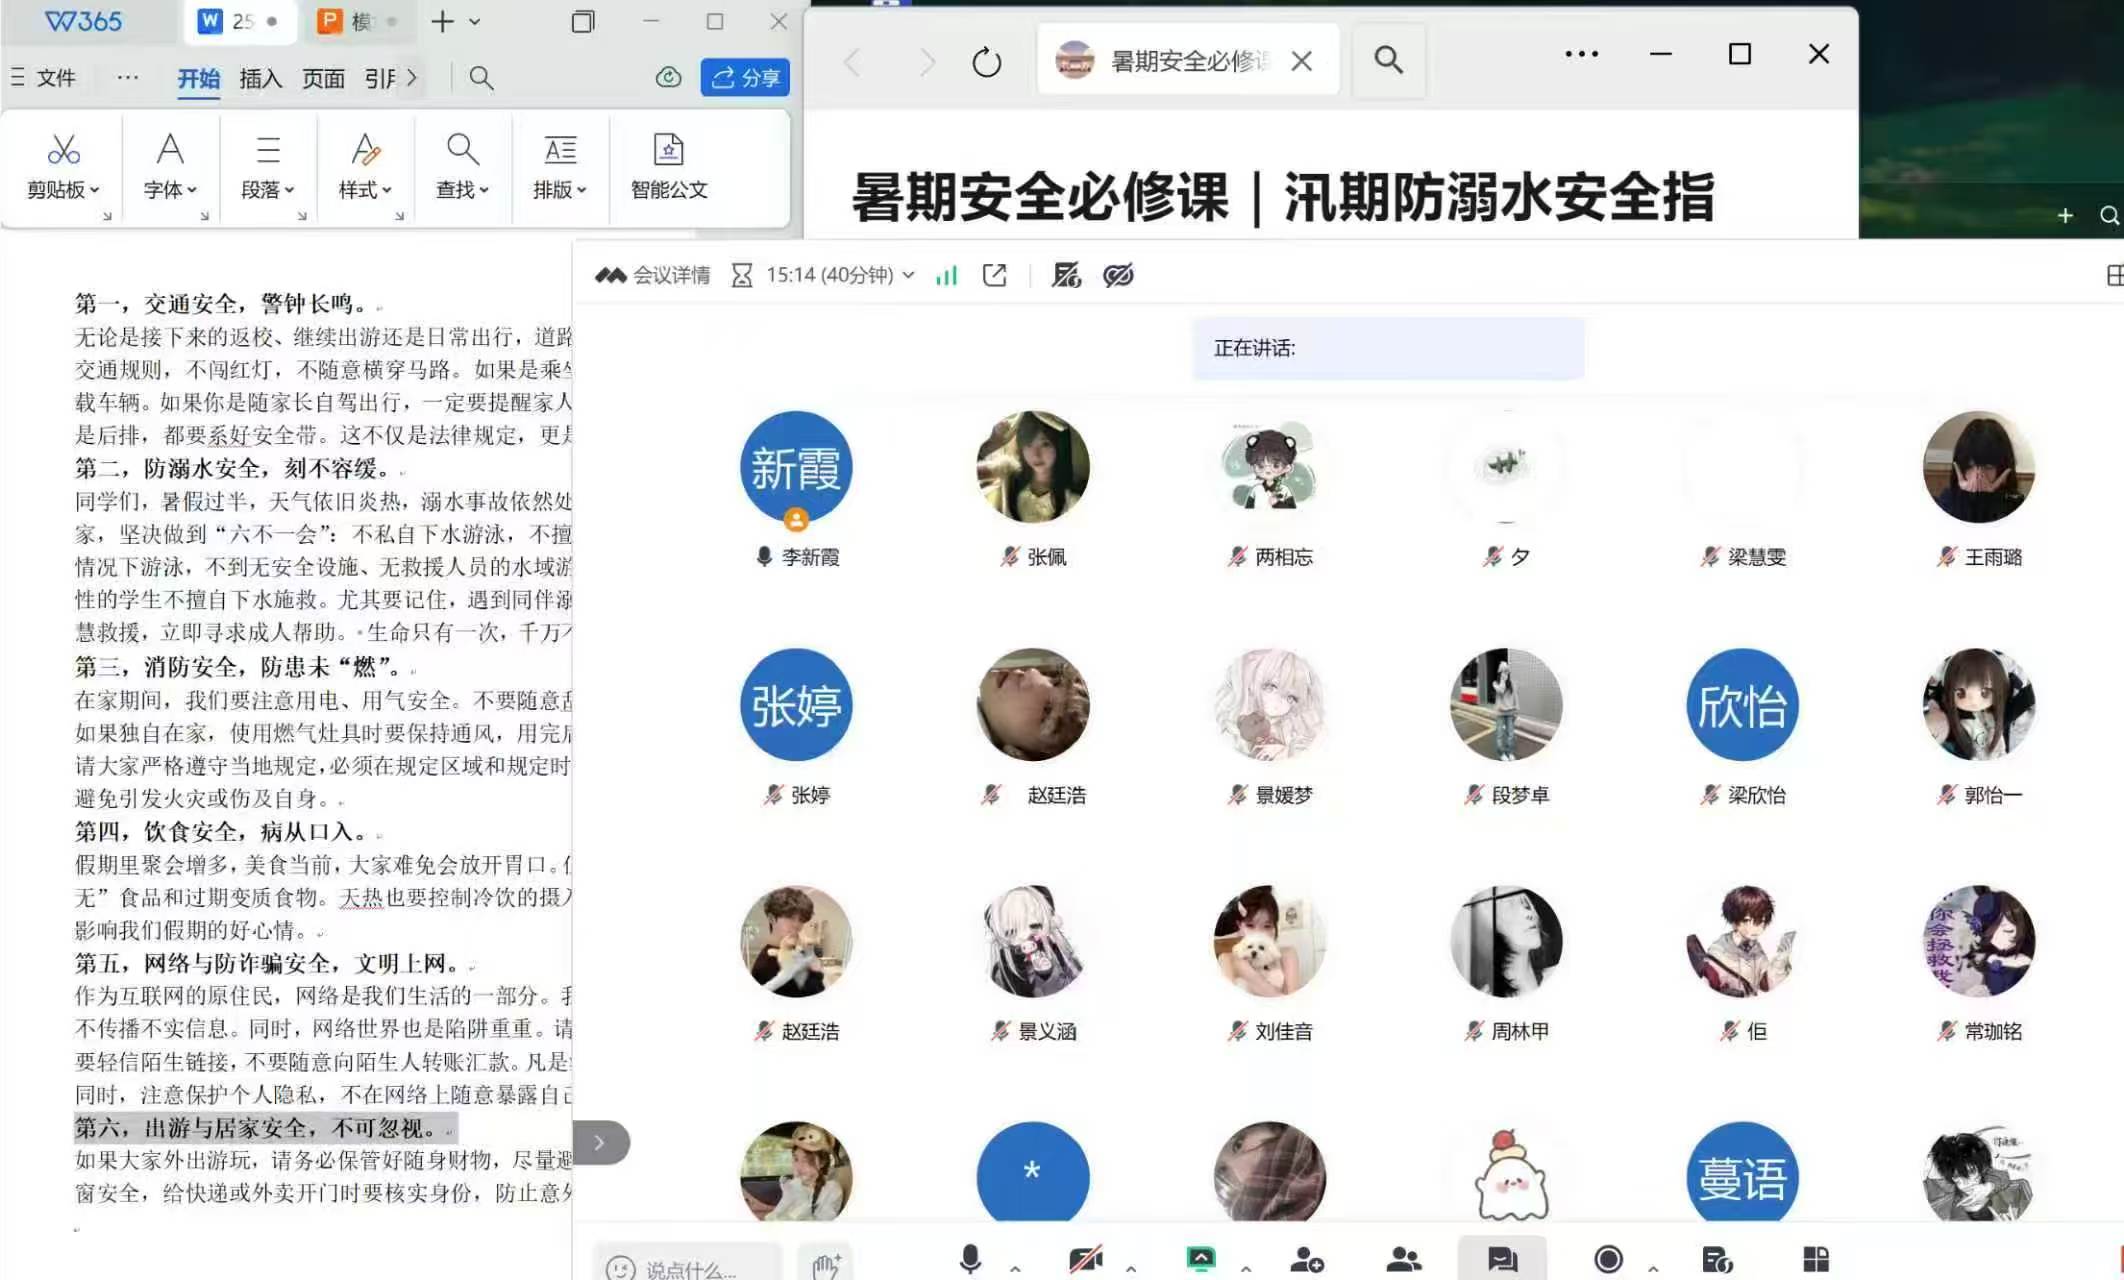Viewport: 2124px width, 1280px height.
Task: Open the new-tab dropdown arrow beside plus
Action: point(475,21)
